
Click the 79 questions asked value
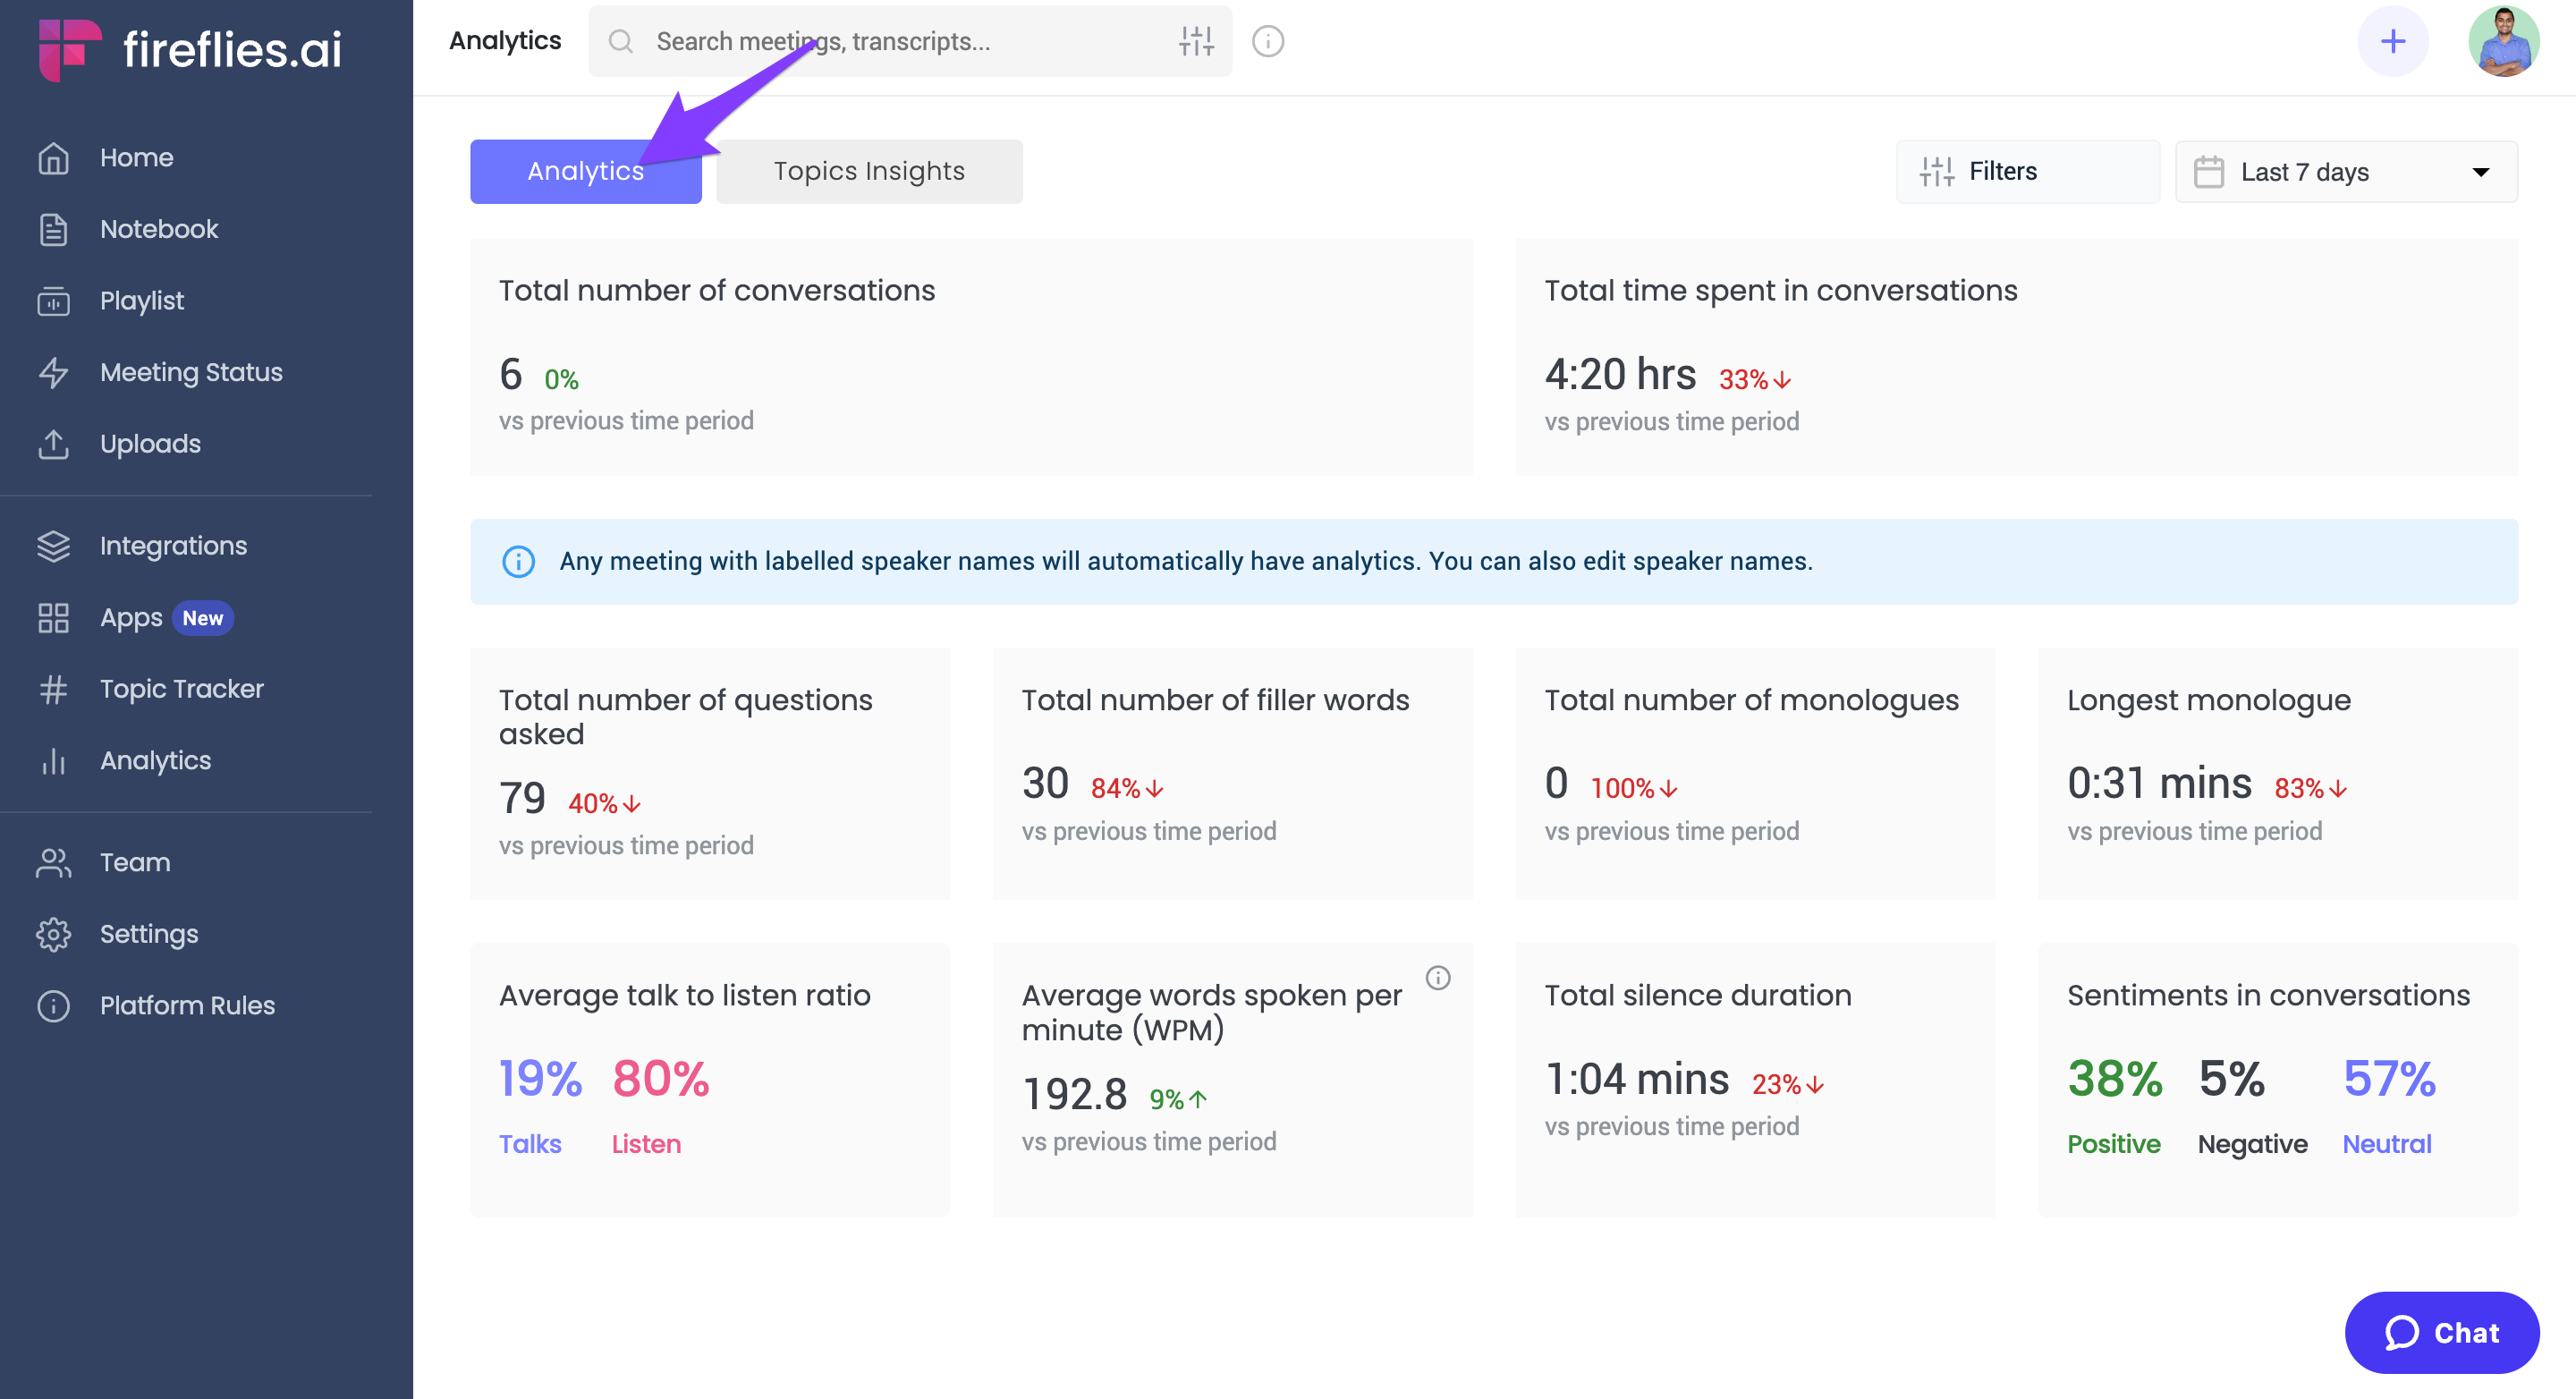pos(522,799)
